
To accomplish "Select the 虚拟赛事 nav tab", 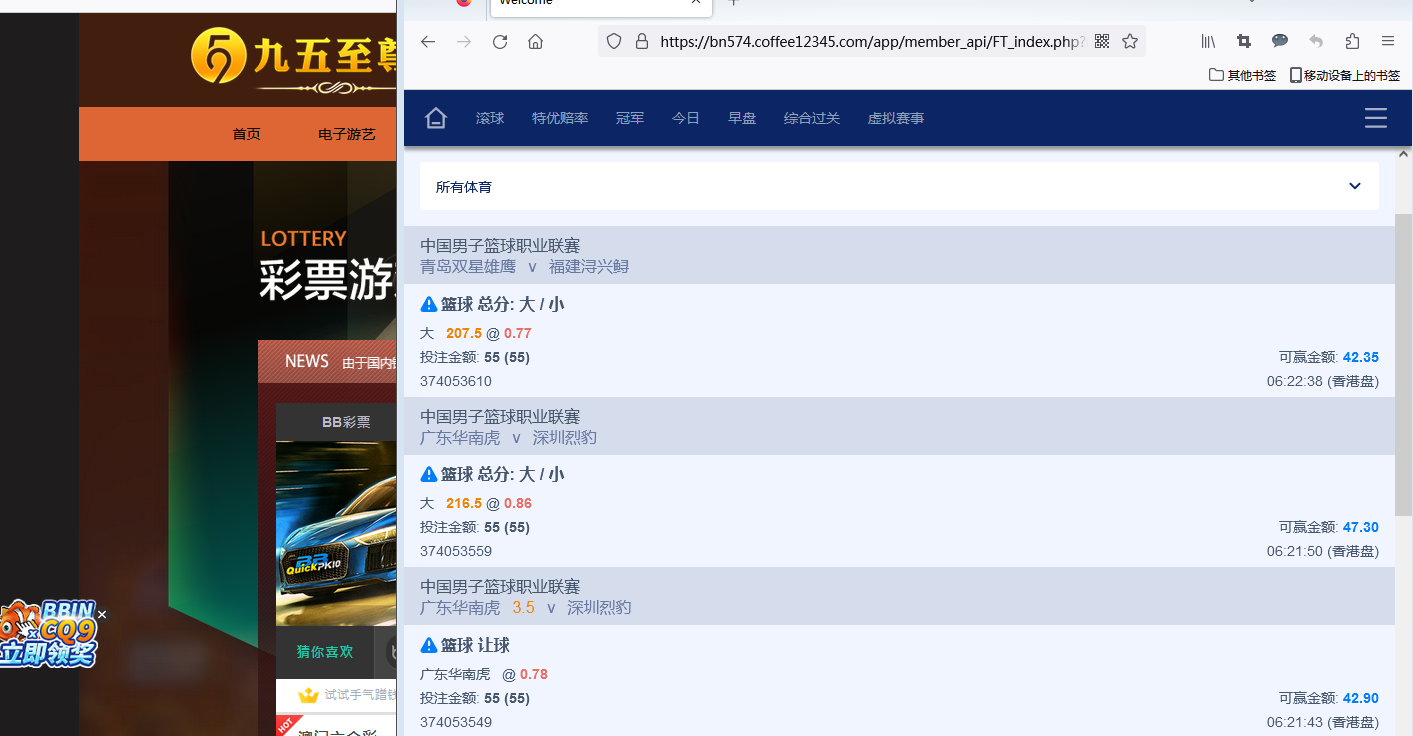I will (x=896, y=118).
